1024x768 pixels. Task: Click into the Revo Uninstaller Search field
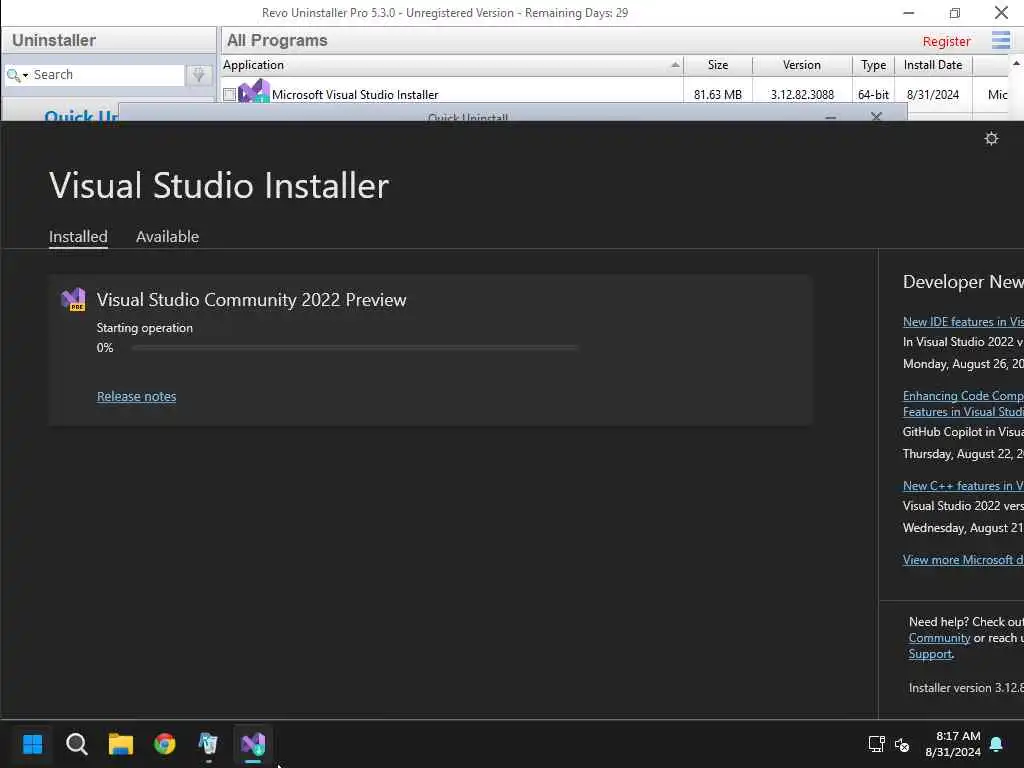(x=108, y=75)
